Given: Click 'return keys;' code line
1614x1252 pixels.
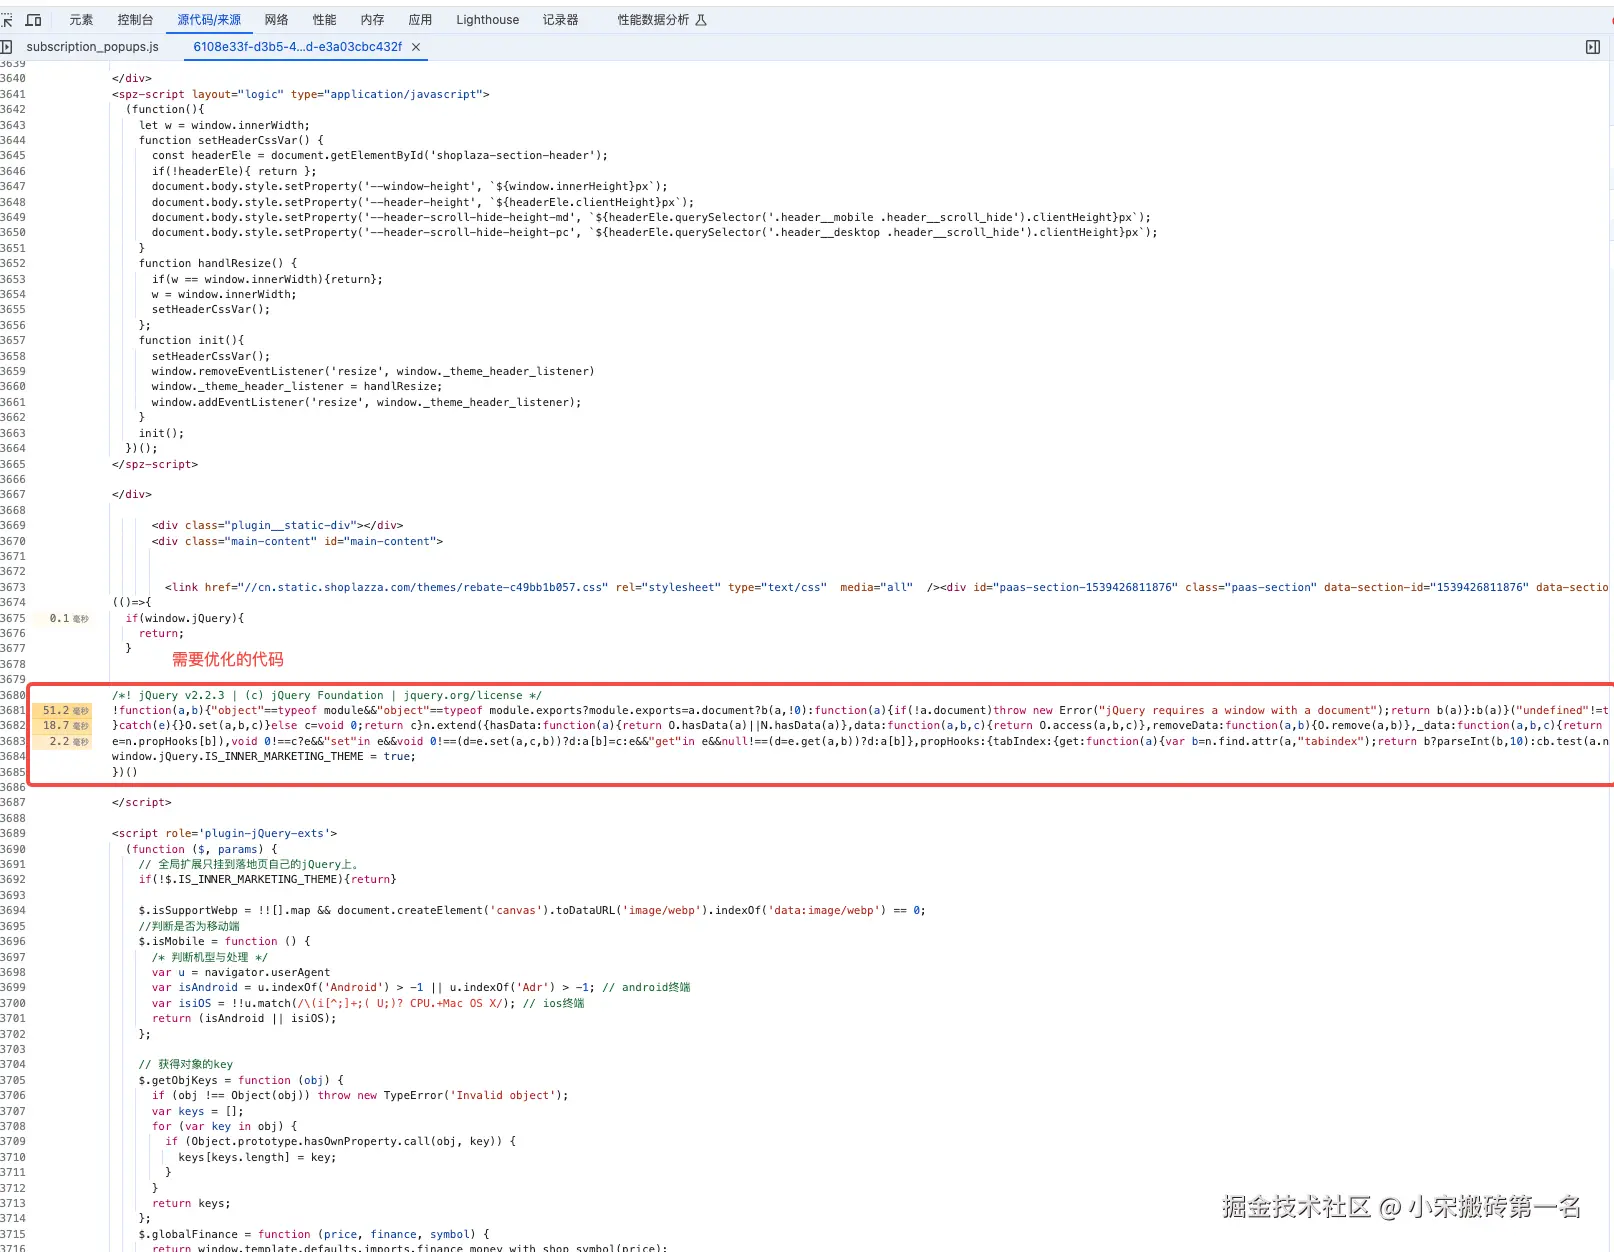Looking at the screenshot, I should coord(191,1204).
